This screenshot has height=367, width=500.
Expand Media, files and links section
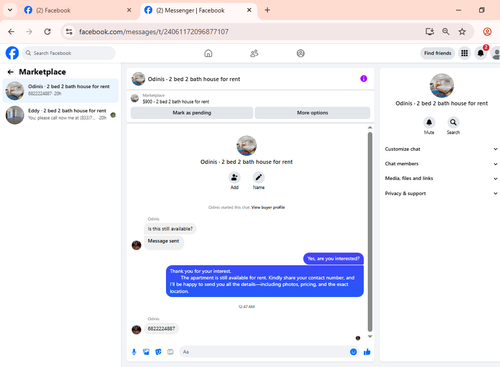click(441, 178)
